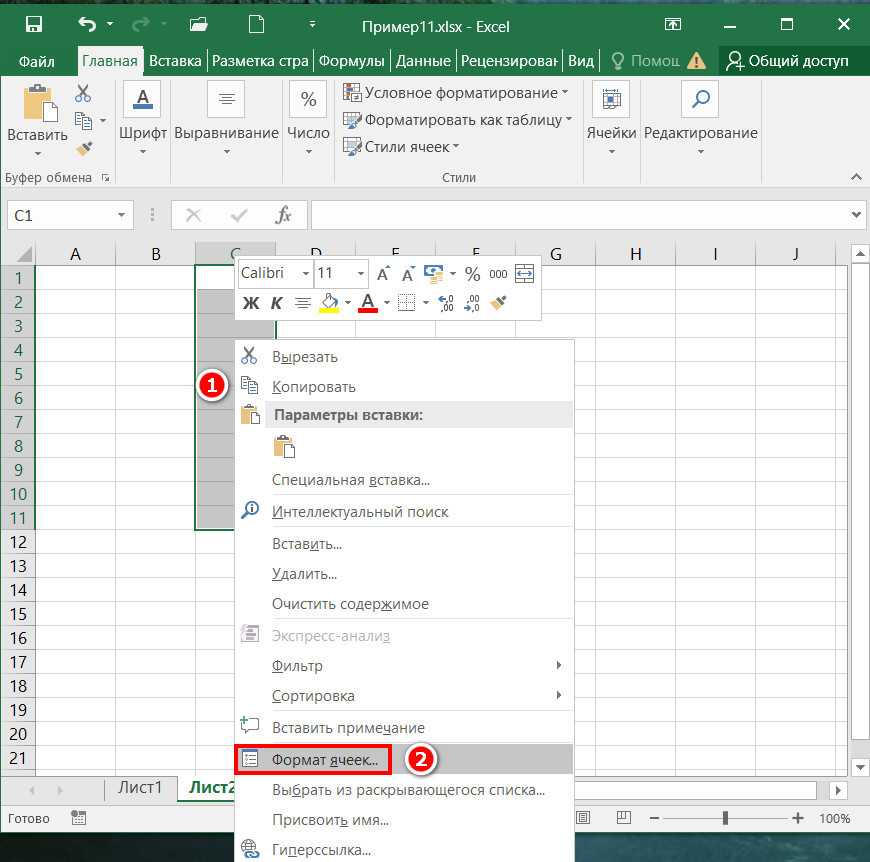Click the percent style icon in mini toolbar
Image resolution: width=870 pixels, height=862 pixels.
472,274
